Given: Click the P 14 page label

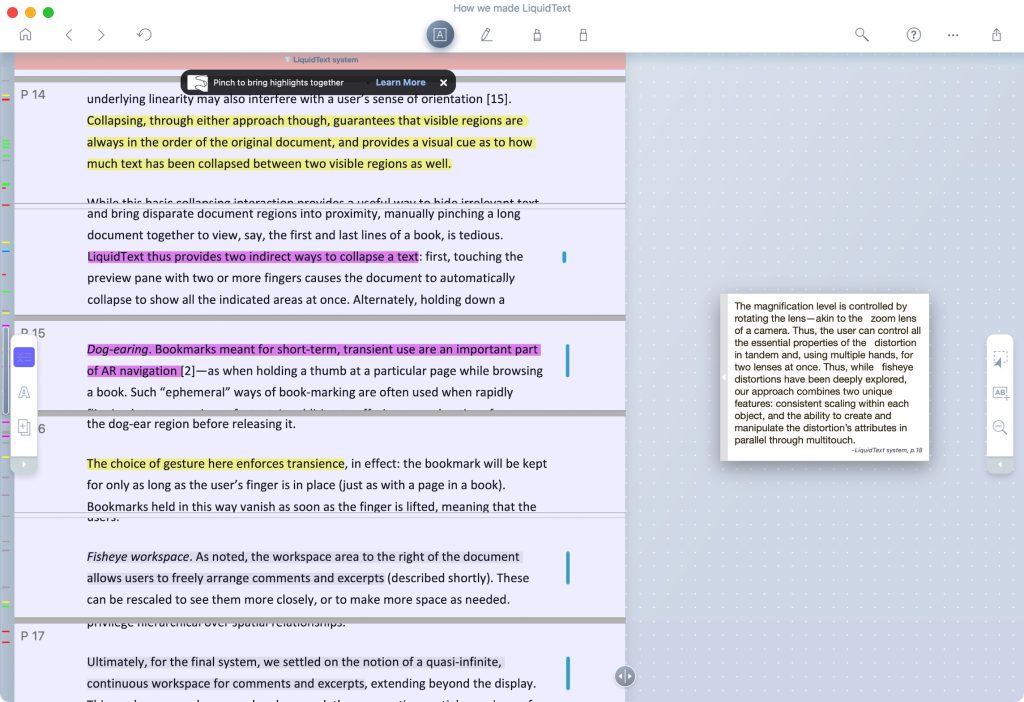Looking at the screenshot, I should click(33, 95).
